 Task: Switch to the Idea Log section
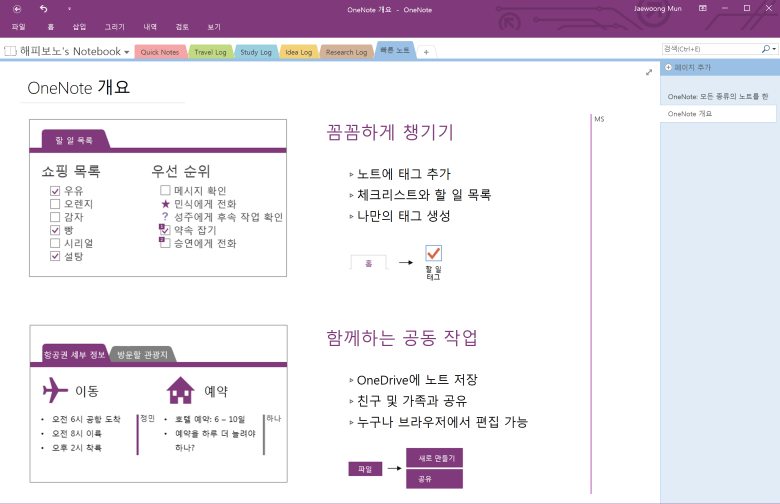click(x=298, y=52)
